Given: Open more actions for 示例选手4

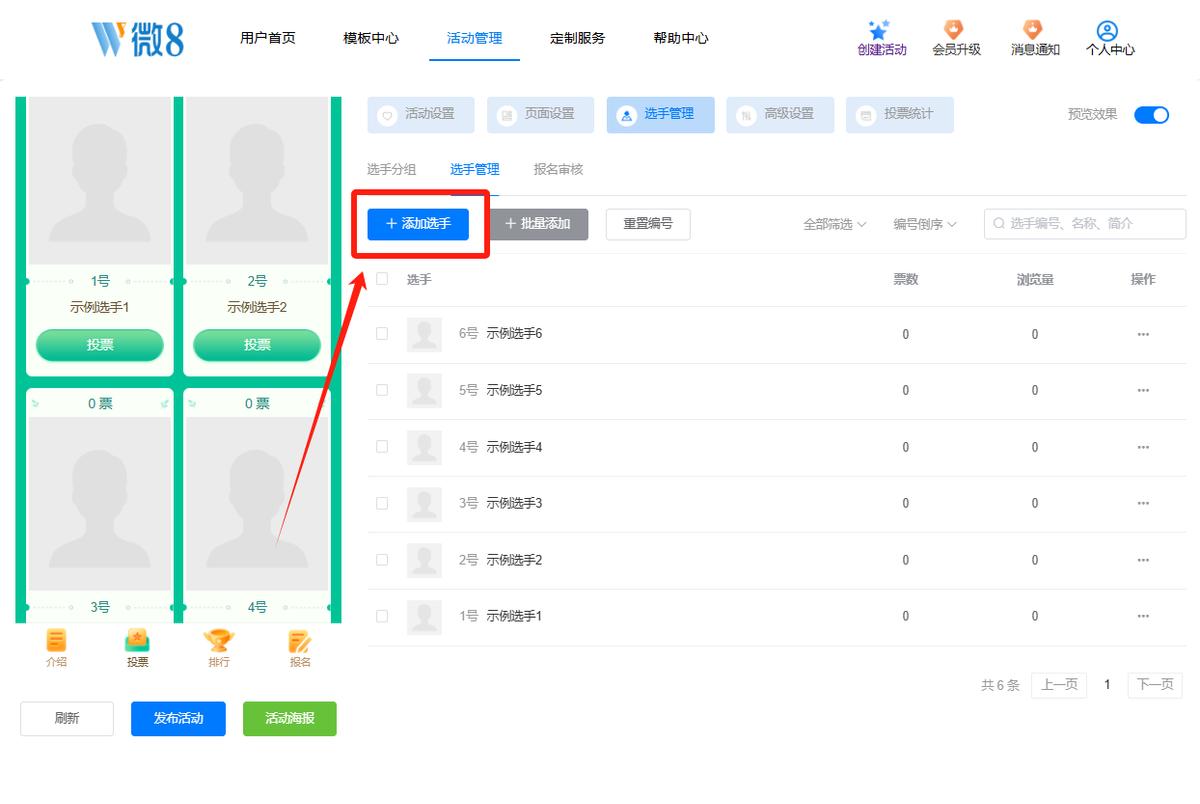Looking at the screenshot, I should click(x=1143, y=447).
